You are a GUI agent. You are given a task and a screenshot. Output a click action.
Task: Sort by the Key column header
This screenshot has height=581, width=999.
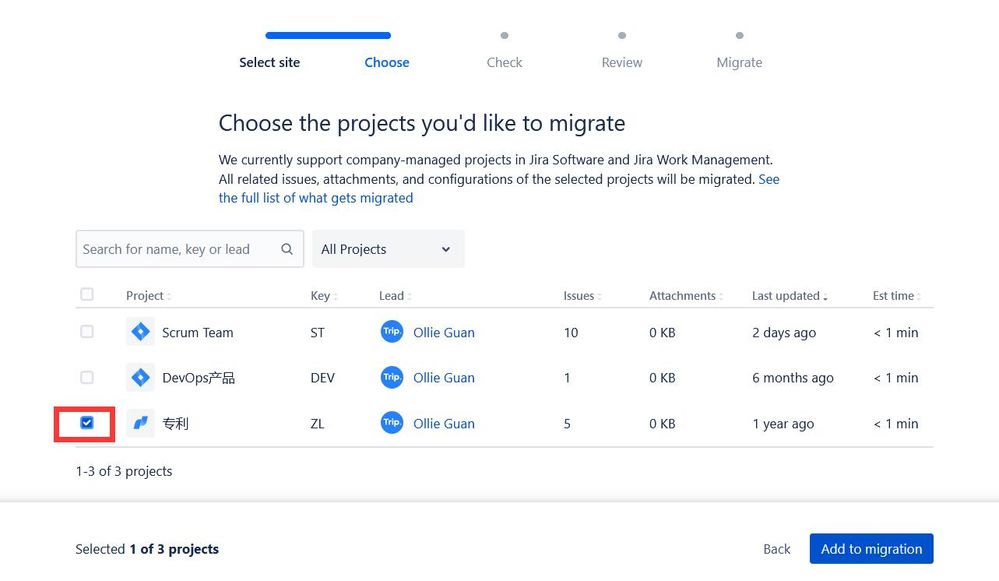(324, 296)
